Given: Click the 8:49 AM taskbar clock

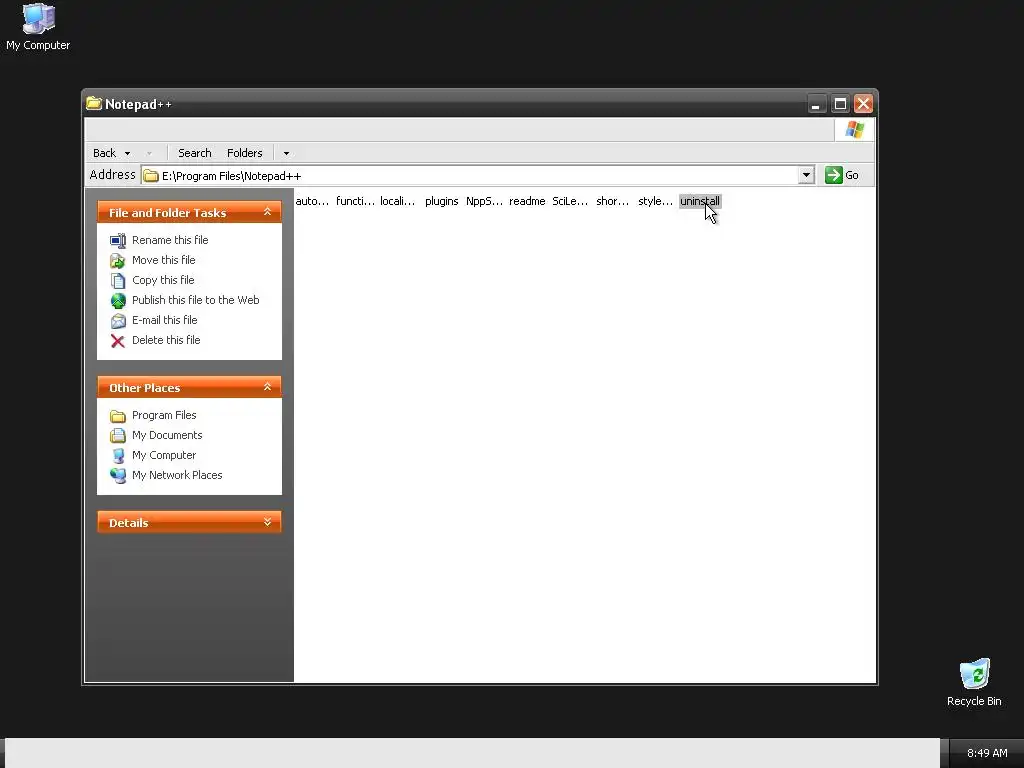Looking at the screenshot, I should click(x=987, y=753).
